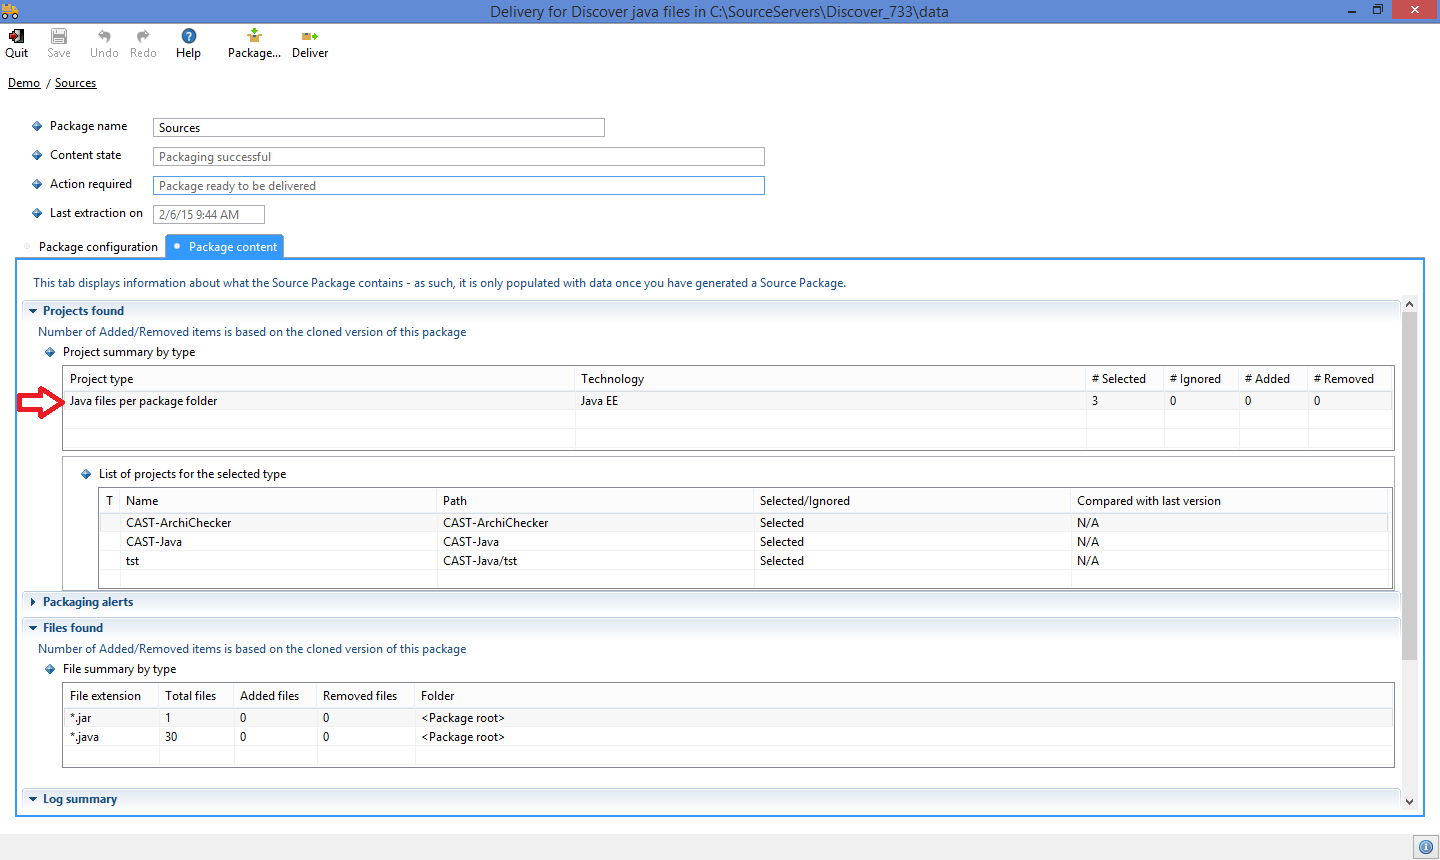The height and width of the screenshot is (860, 1440).
Task: Select the CAST-ArchiChecker project row
Action: click(179, 523)
